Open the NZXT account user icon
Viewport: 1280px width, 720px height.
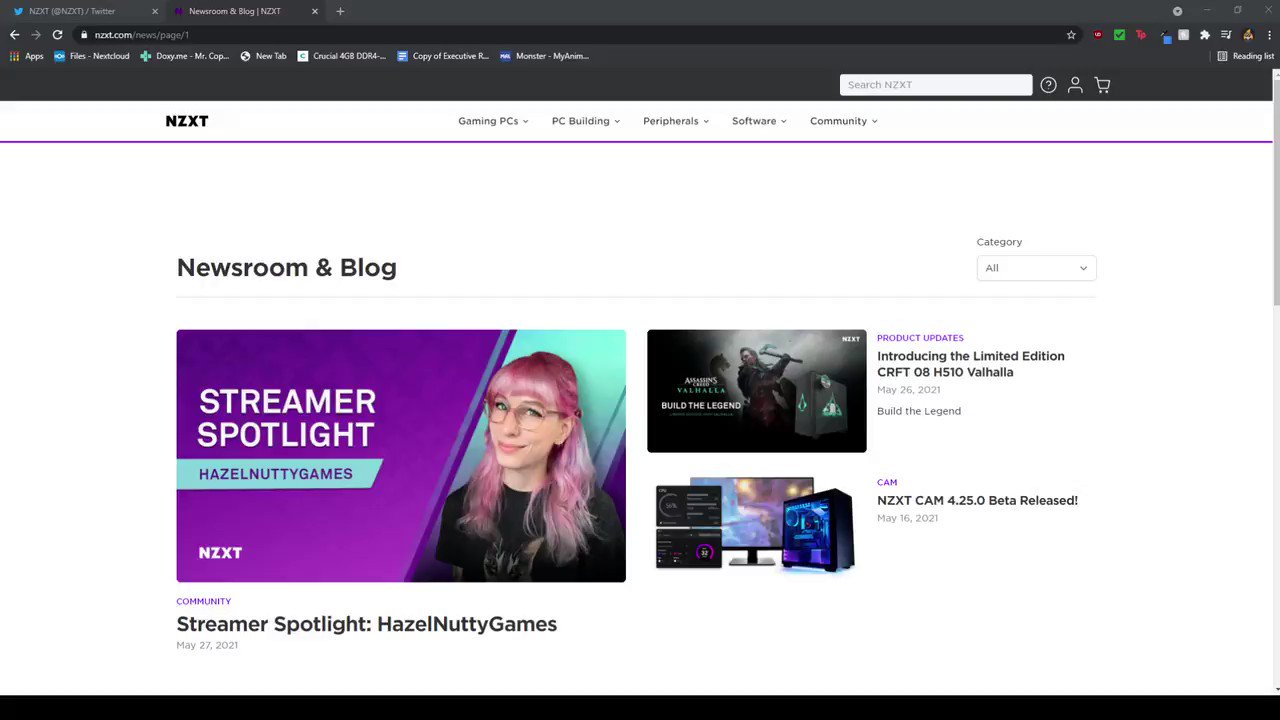1075,85
